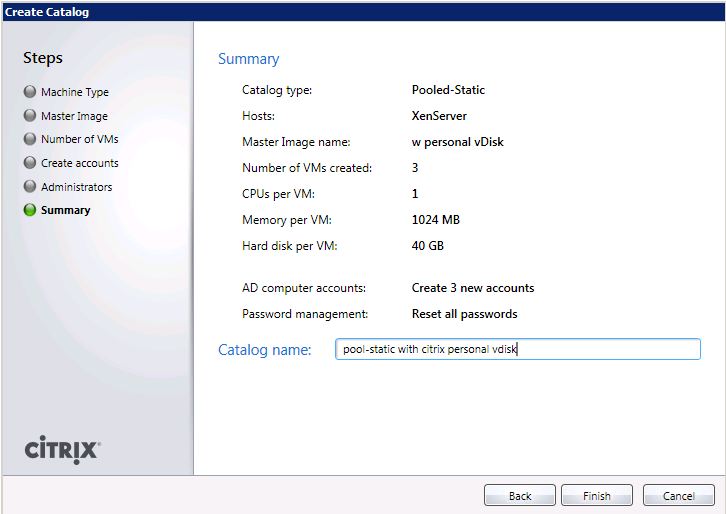Go to the Master Image step
This screenshot has width=726, height=514.
point(74,116)
